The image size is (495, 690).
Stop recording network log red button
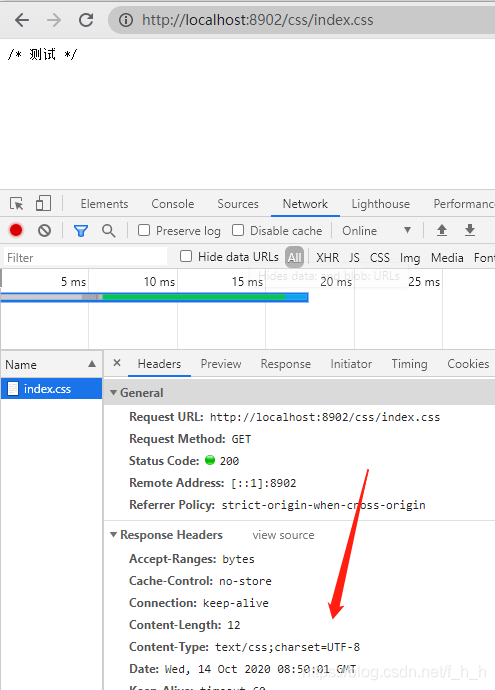[x=16, y=230]
